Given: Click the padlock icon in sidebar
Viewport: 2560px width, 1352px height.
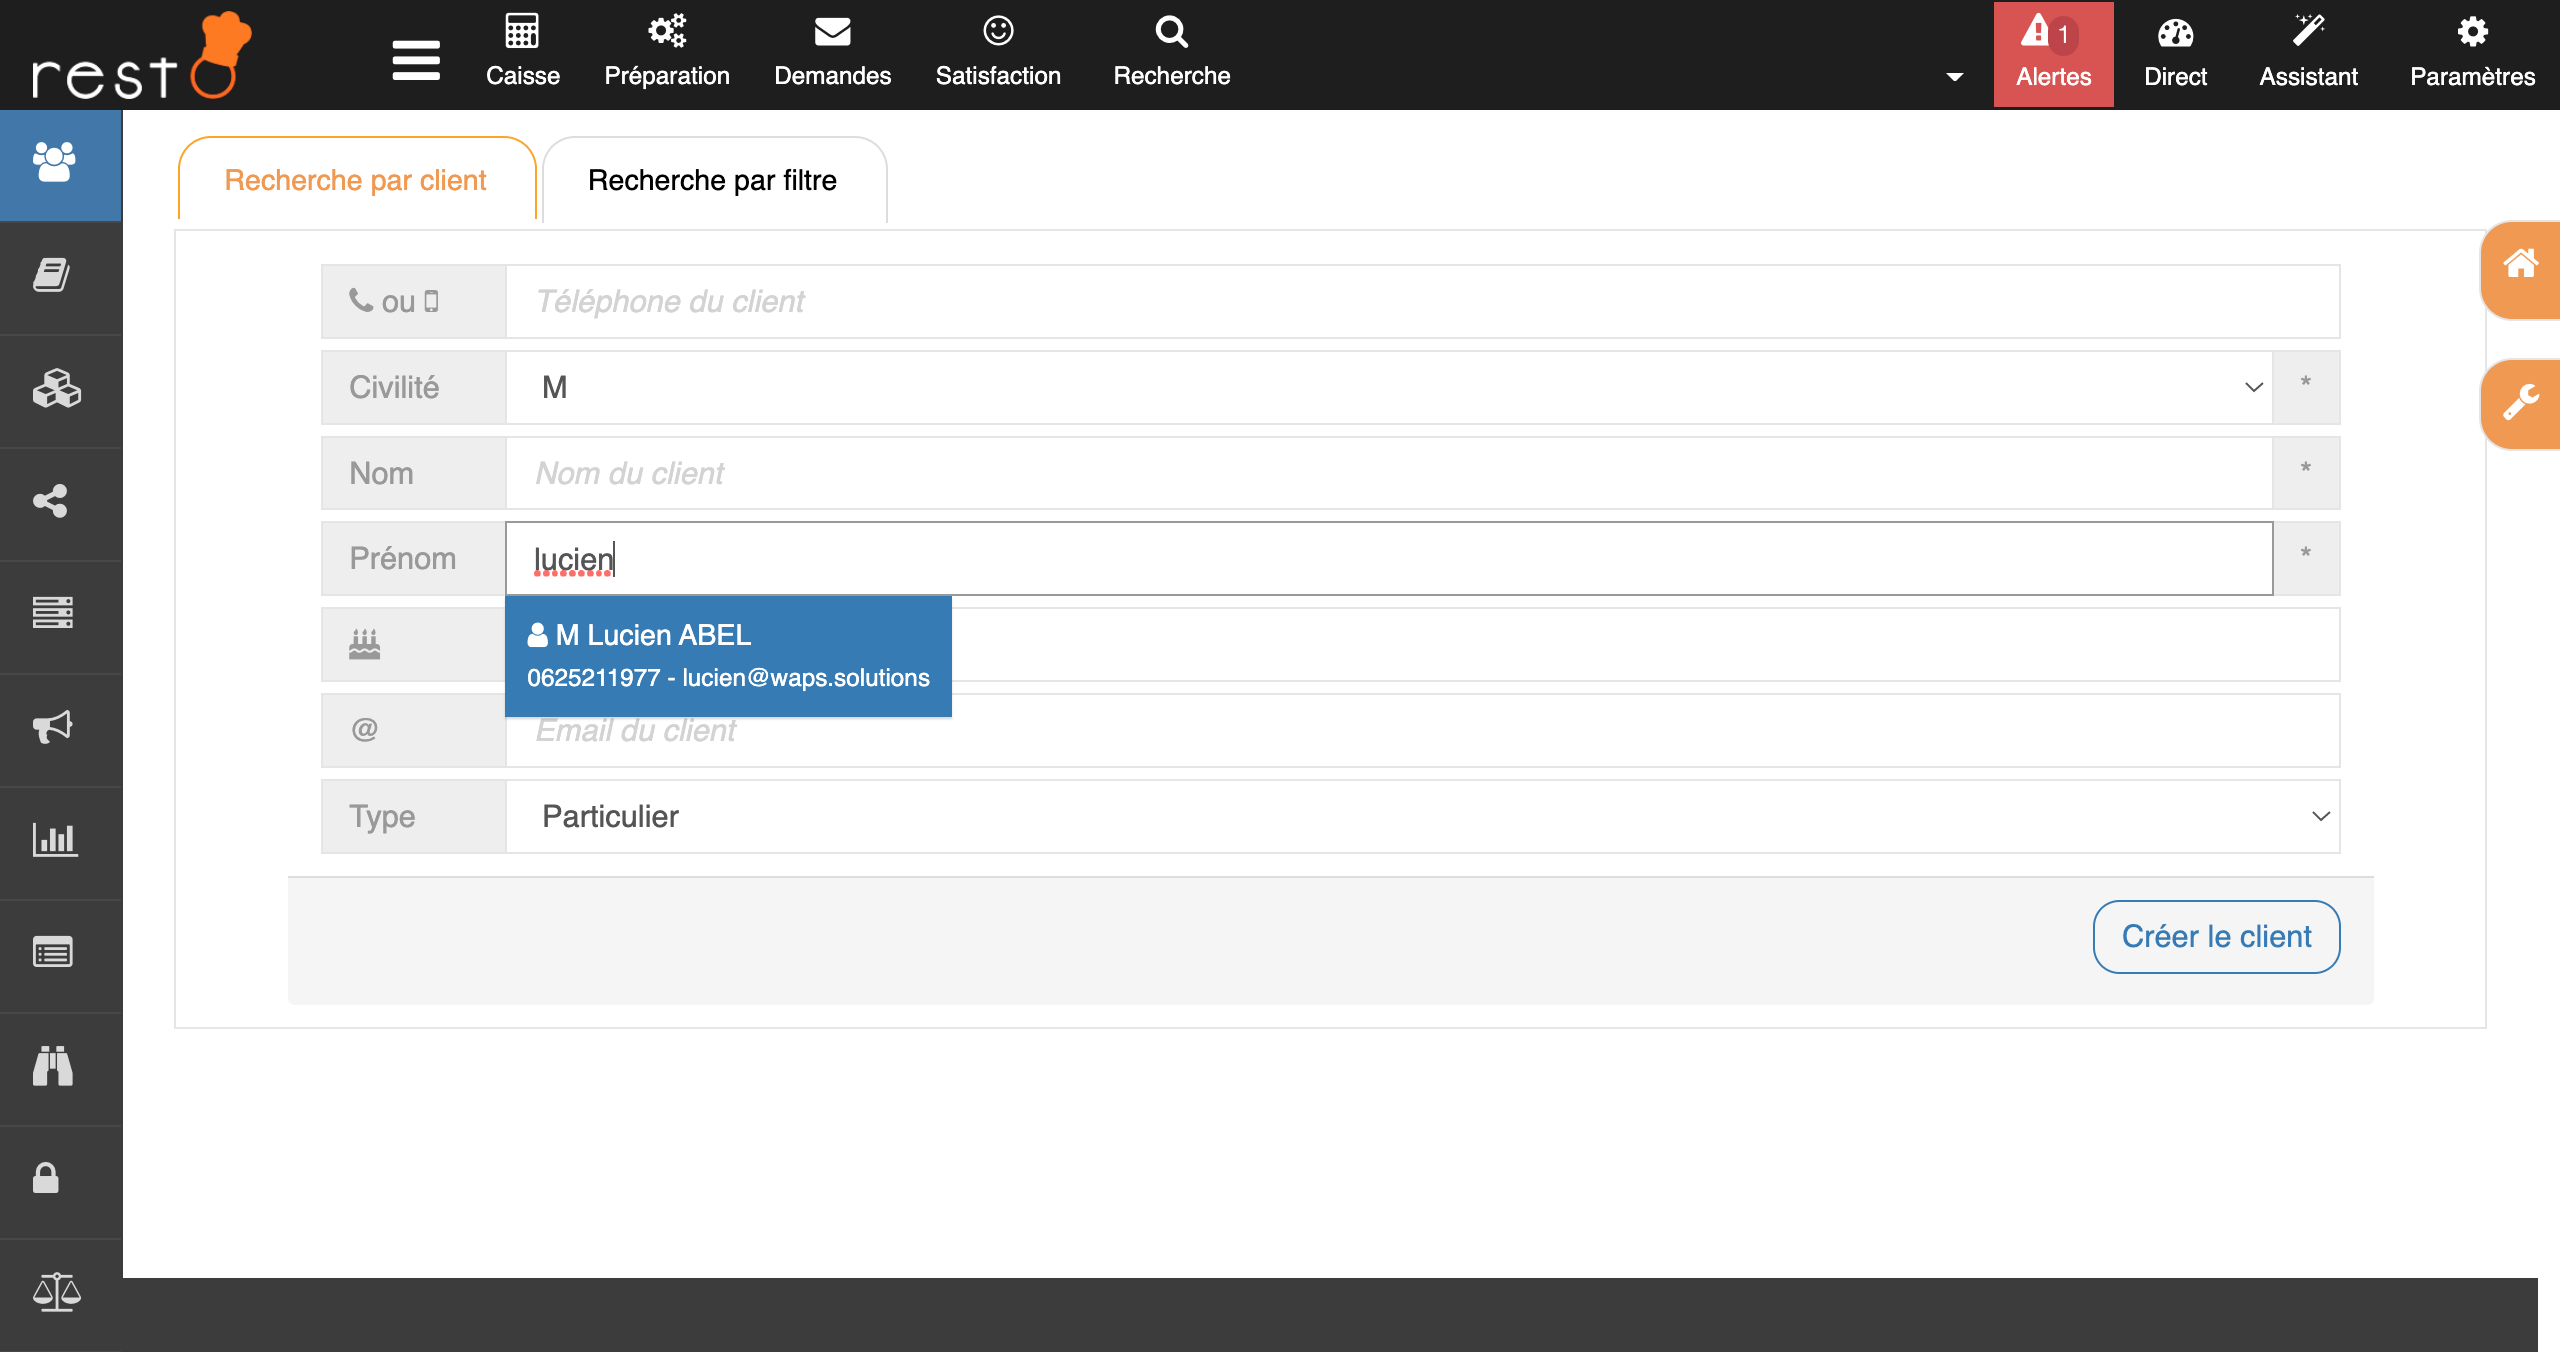Looking at the screenshot, I should coord(46,1178).
